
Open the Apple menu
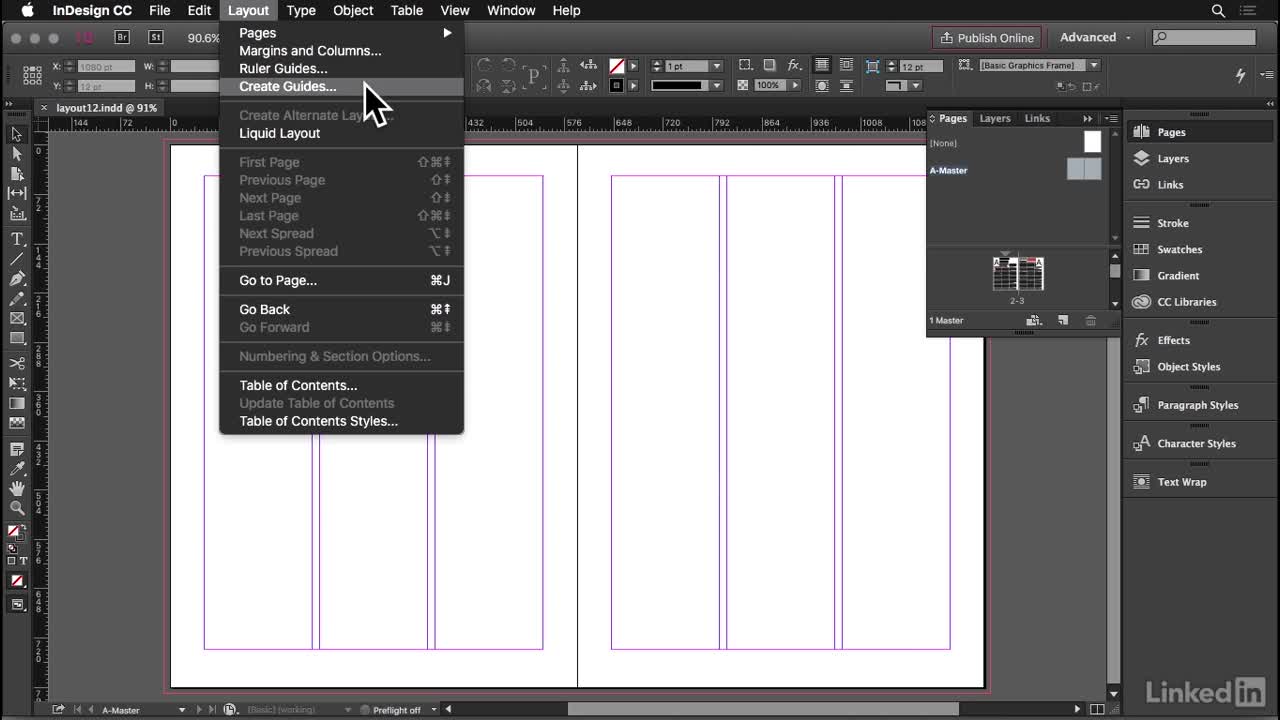[x=27, y=10]
